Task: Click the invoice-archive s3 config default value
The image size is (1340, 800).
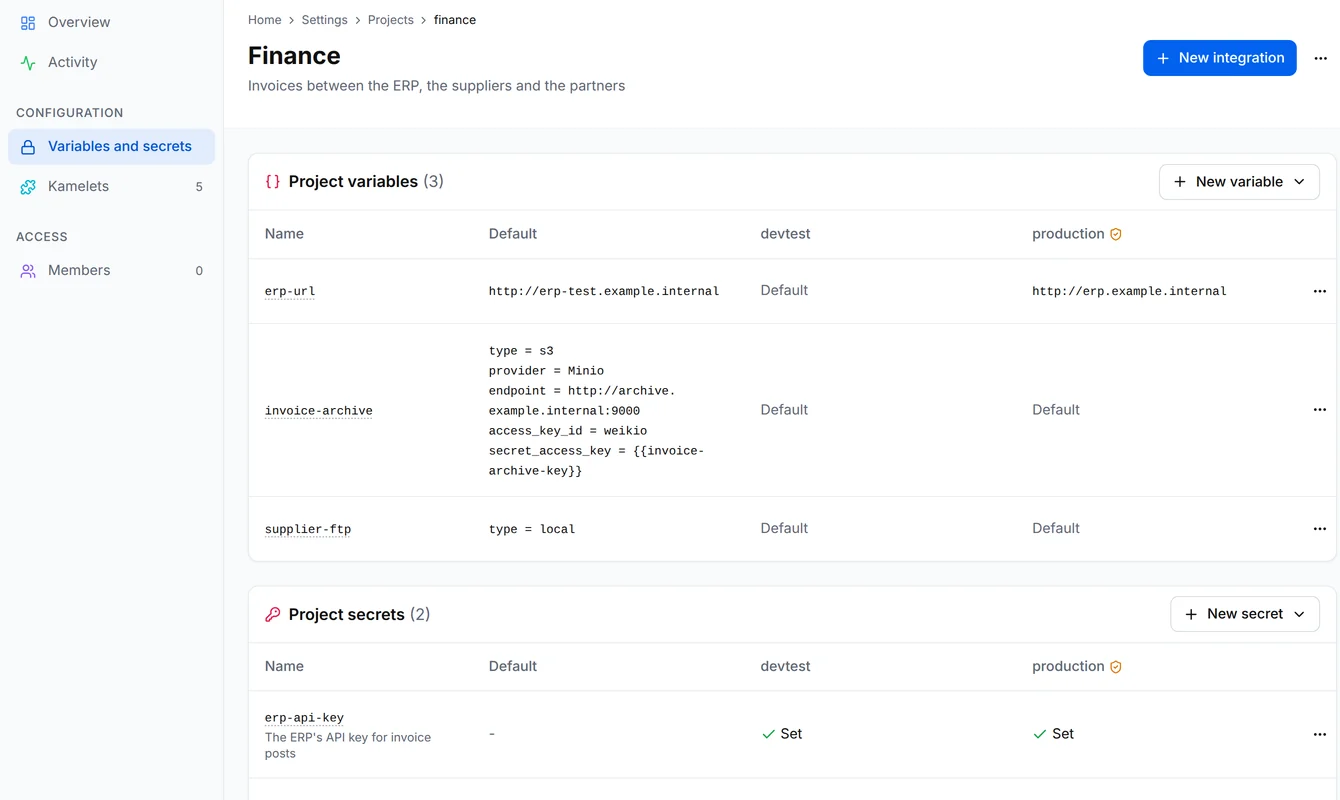Action: click(x=597, y=410)
